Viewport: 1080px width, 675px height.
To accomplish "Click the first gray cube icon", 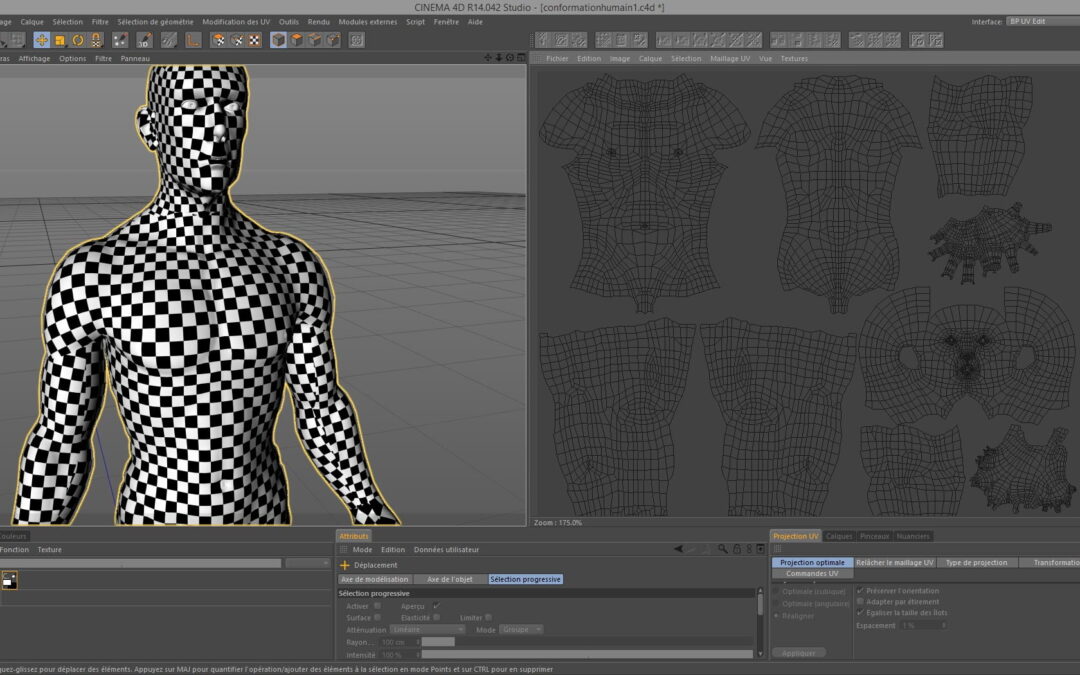I will coord(278,40).
